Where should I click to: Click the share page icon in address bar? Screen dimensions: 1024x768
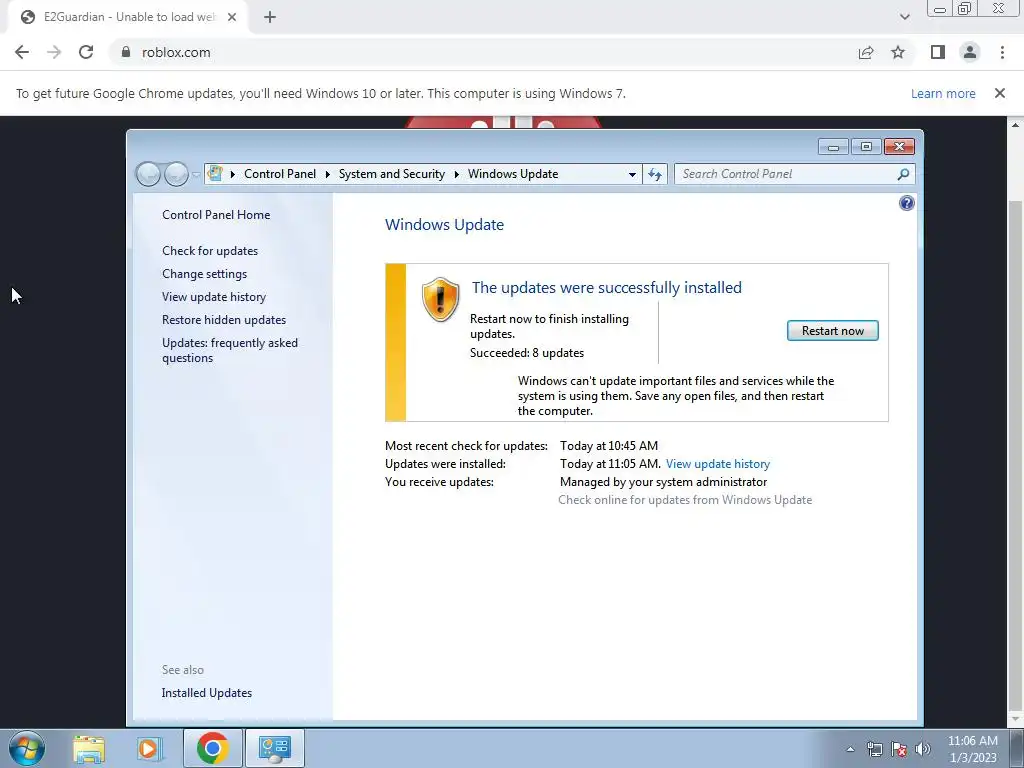[866, 52]
